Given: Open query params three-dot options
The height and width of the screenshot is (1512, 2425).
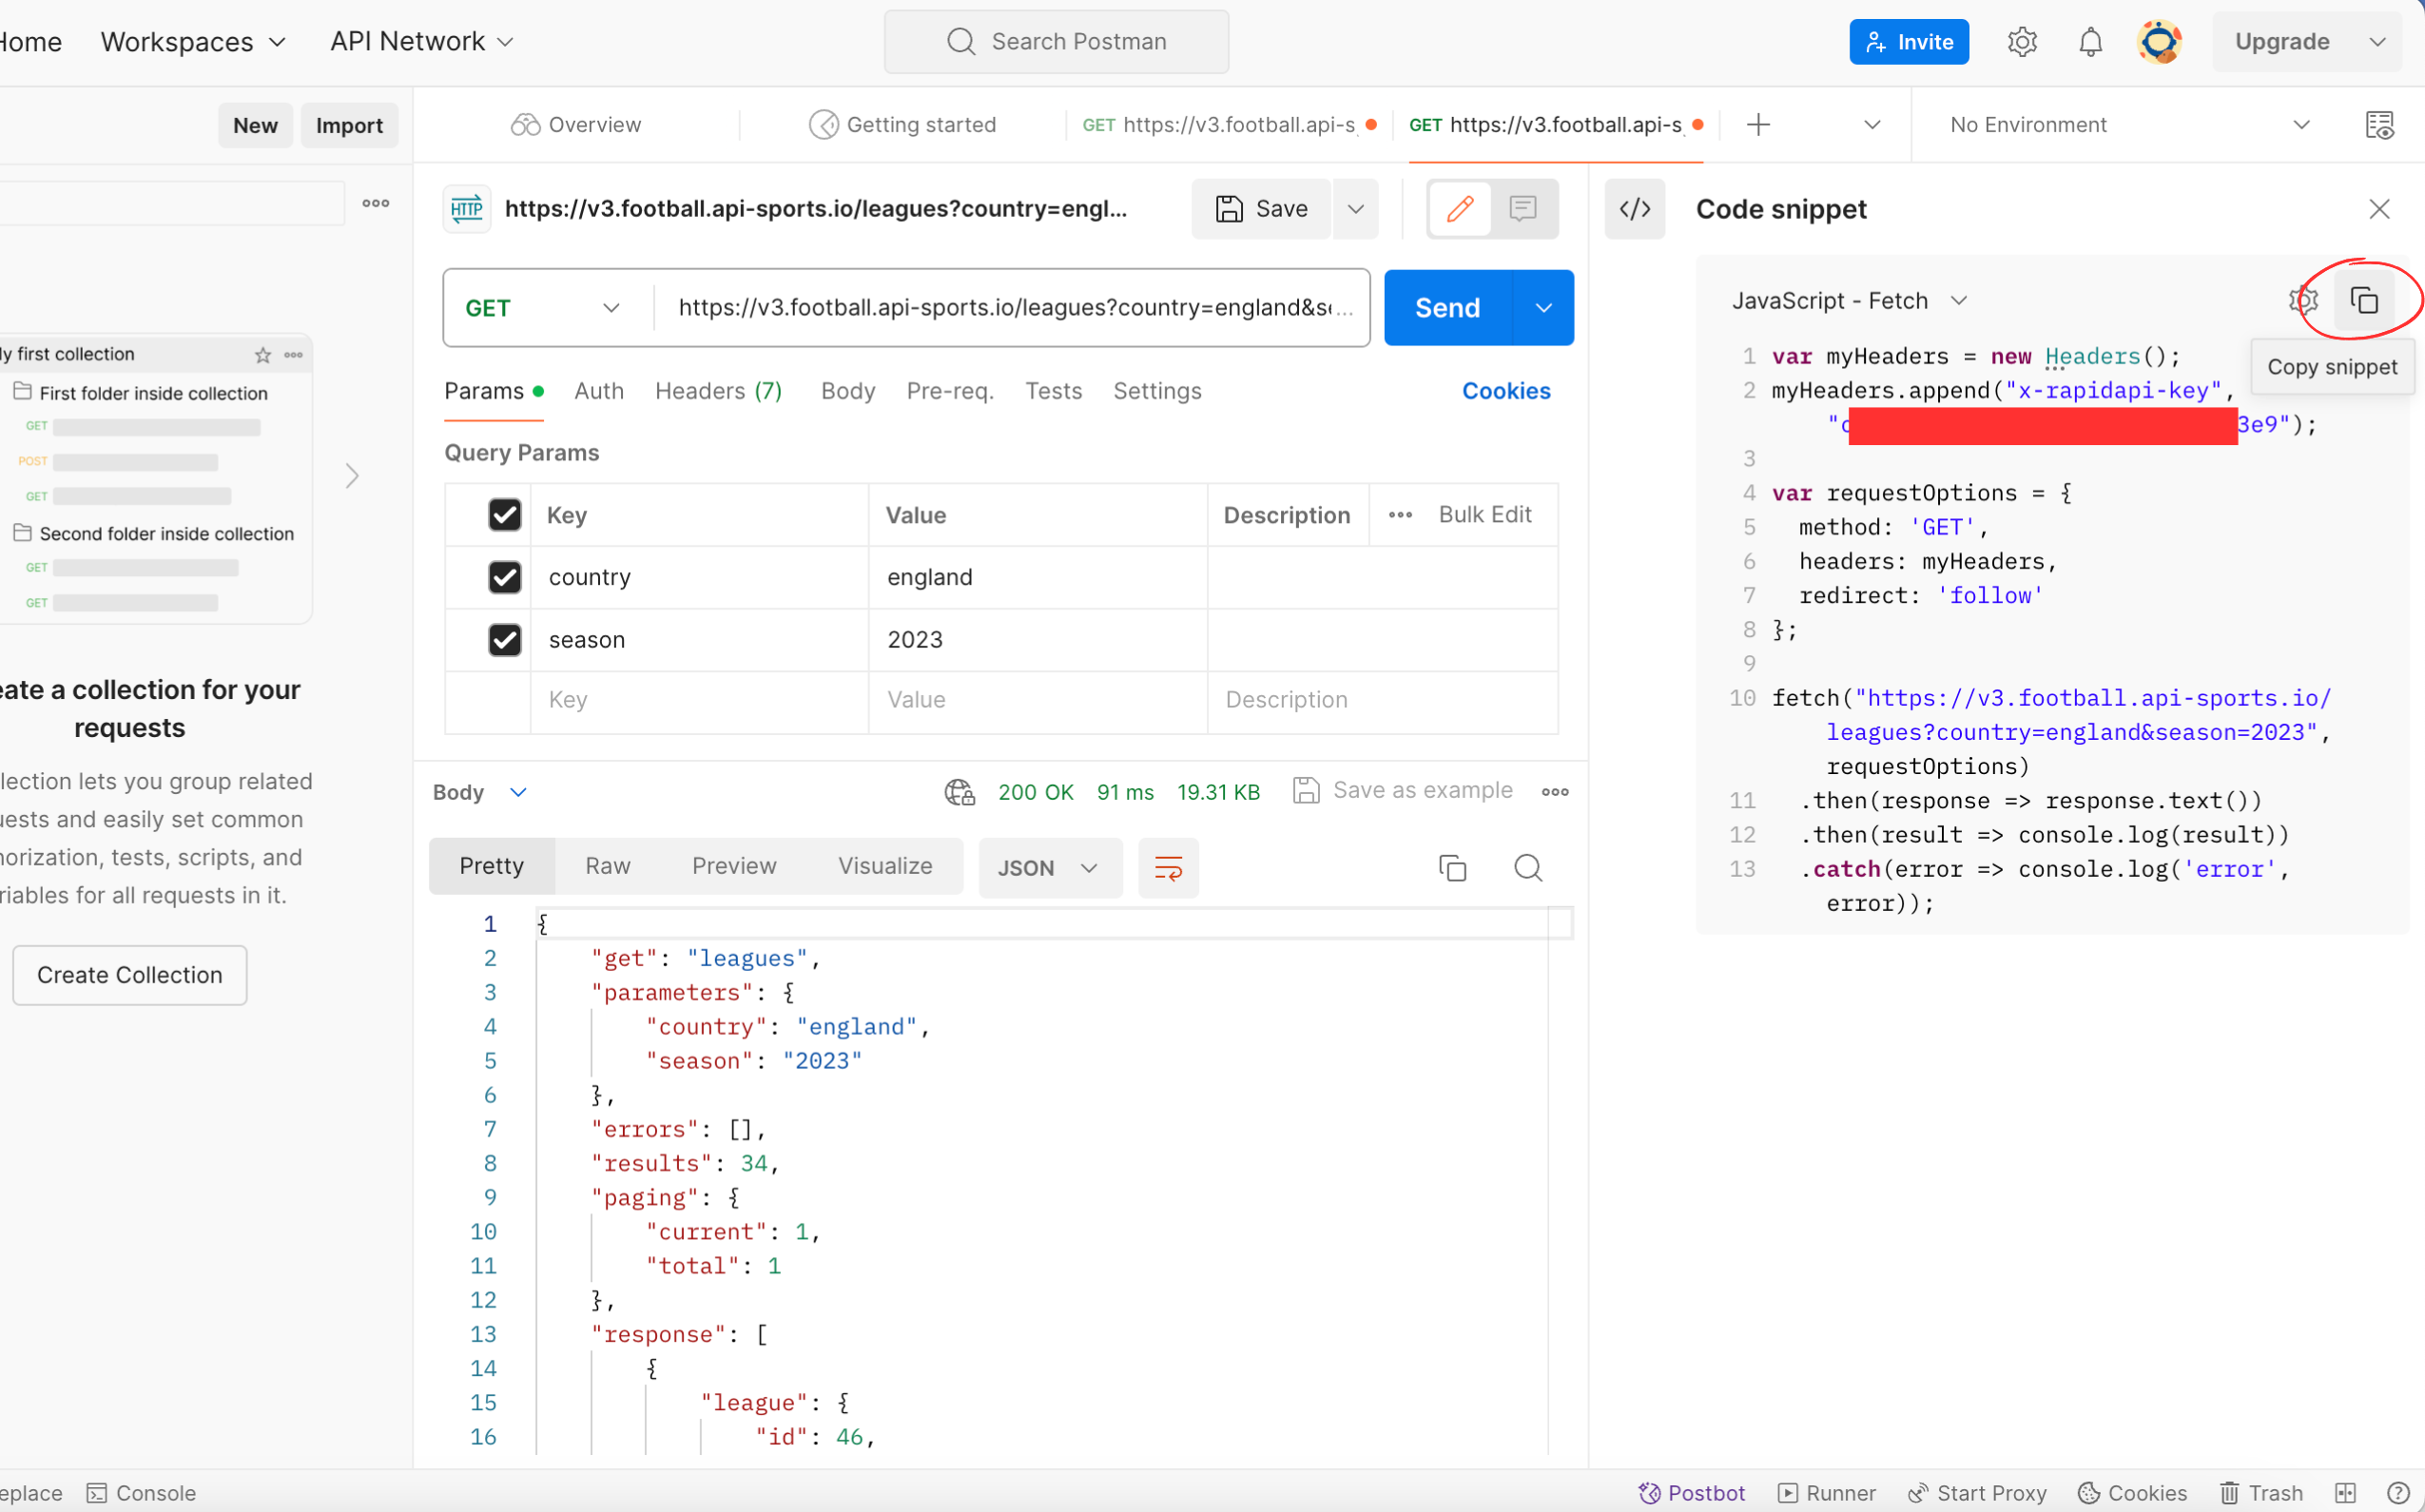Looking at the screenshot, I should pos(1400,515).
